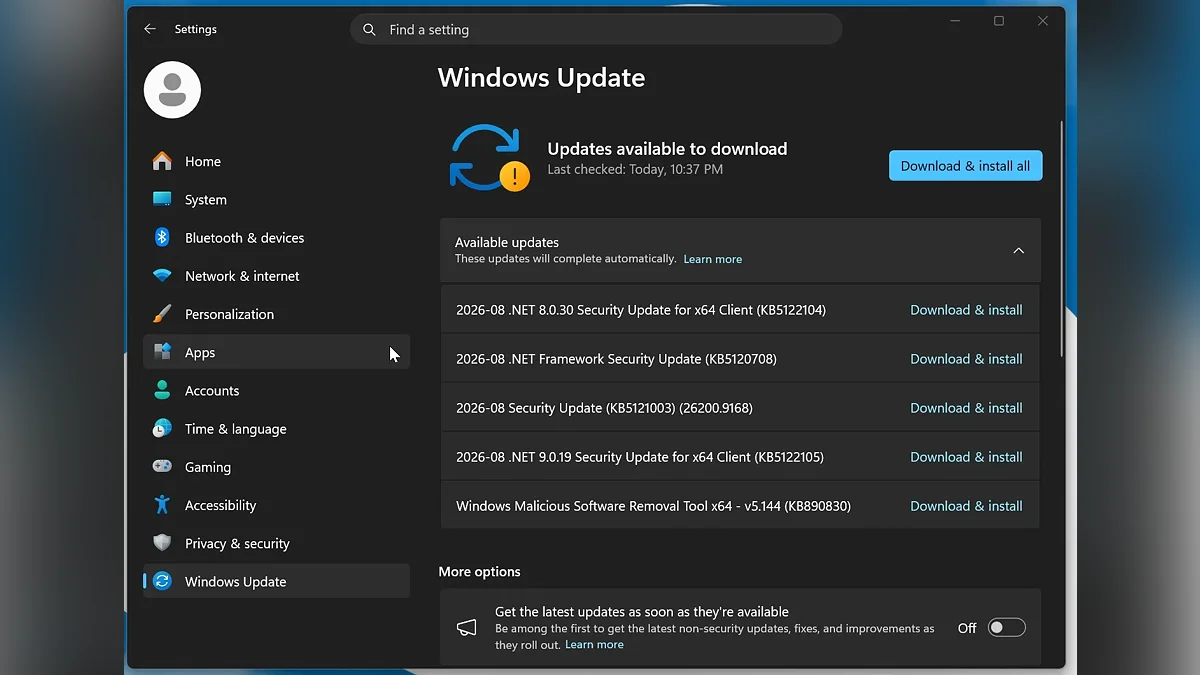Click 'Last checked: Today, 10:37 PM' text
The width and height of the screenshot is (1200, 675).
(x=635, y=170)
